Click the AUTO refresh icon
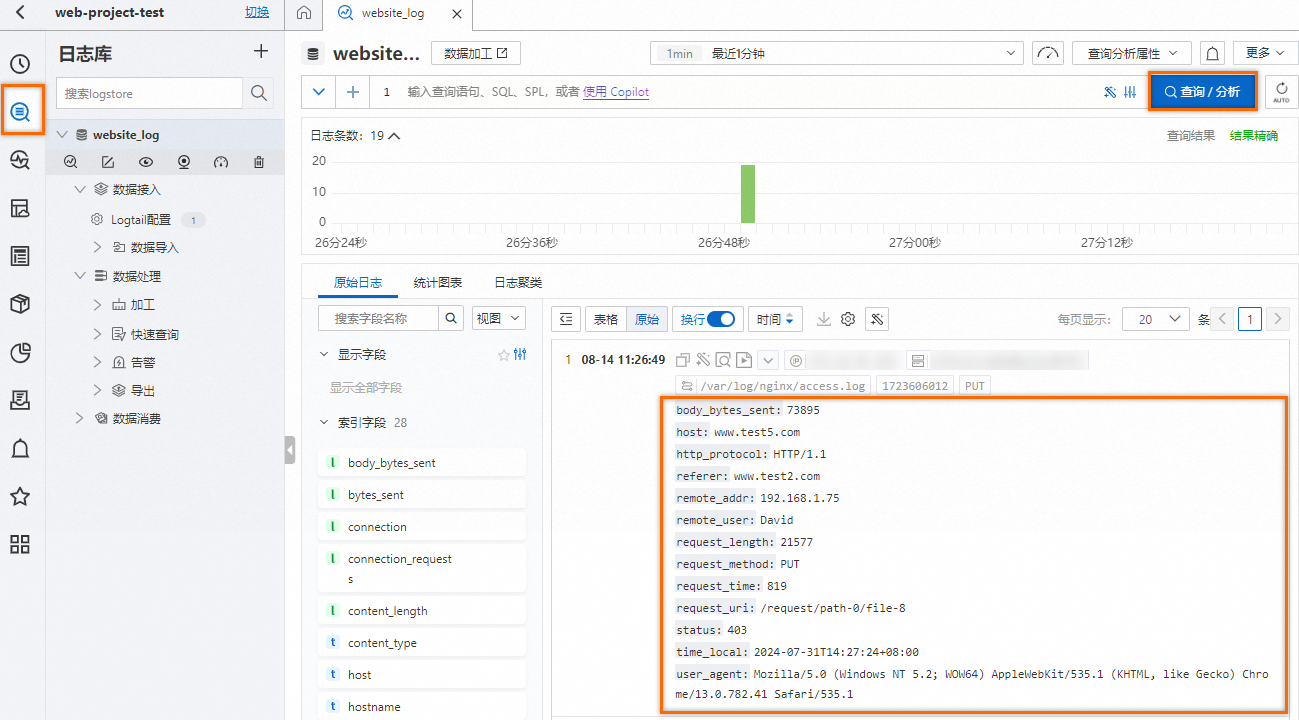This screenshot has height=720, width=1299. coord(1281,92)
